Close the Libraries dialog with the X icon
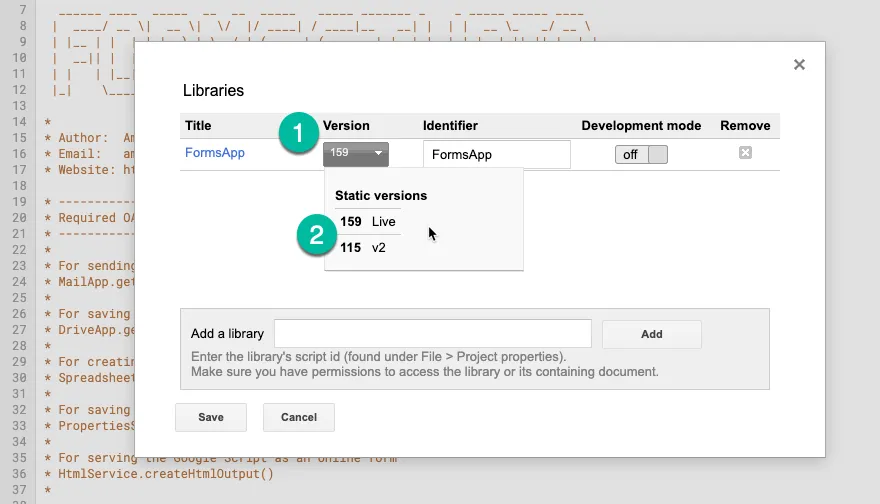The image size is (880, 504). click(x=799, y=65)
